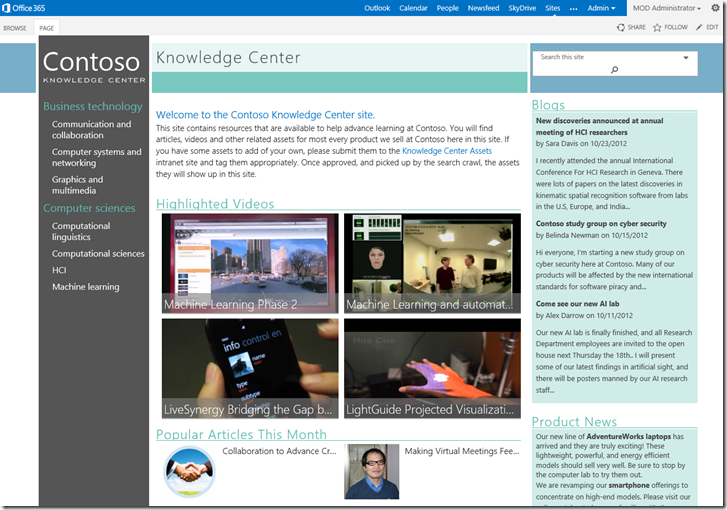Open Graphics and multimedia link
This screenshot has width=727, height=510.
pyautogui.click(x=77, y=185)
